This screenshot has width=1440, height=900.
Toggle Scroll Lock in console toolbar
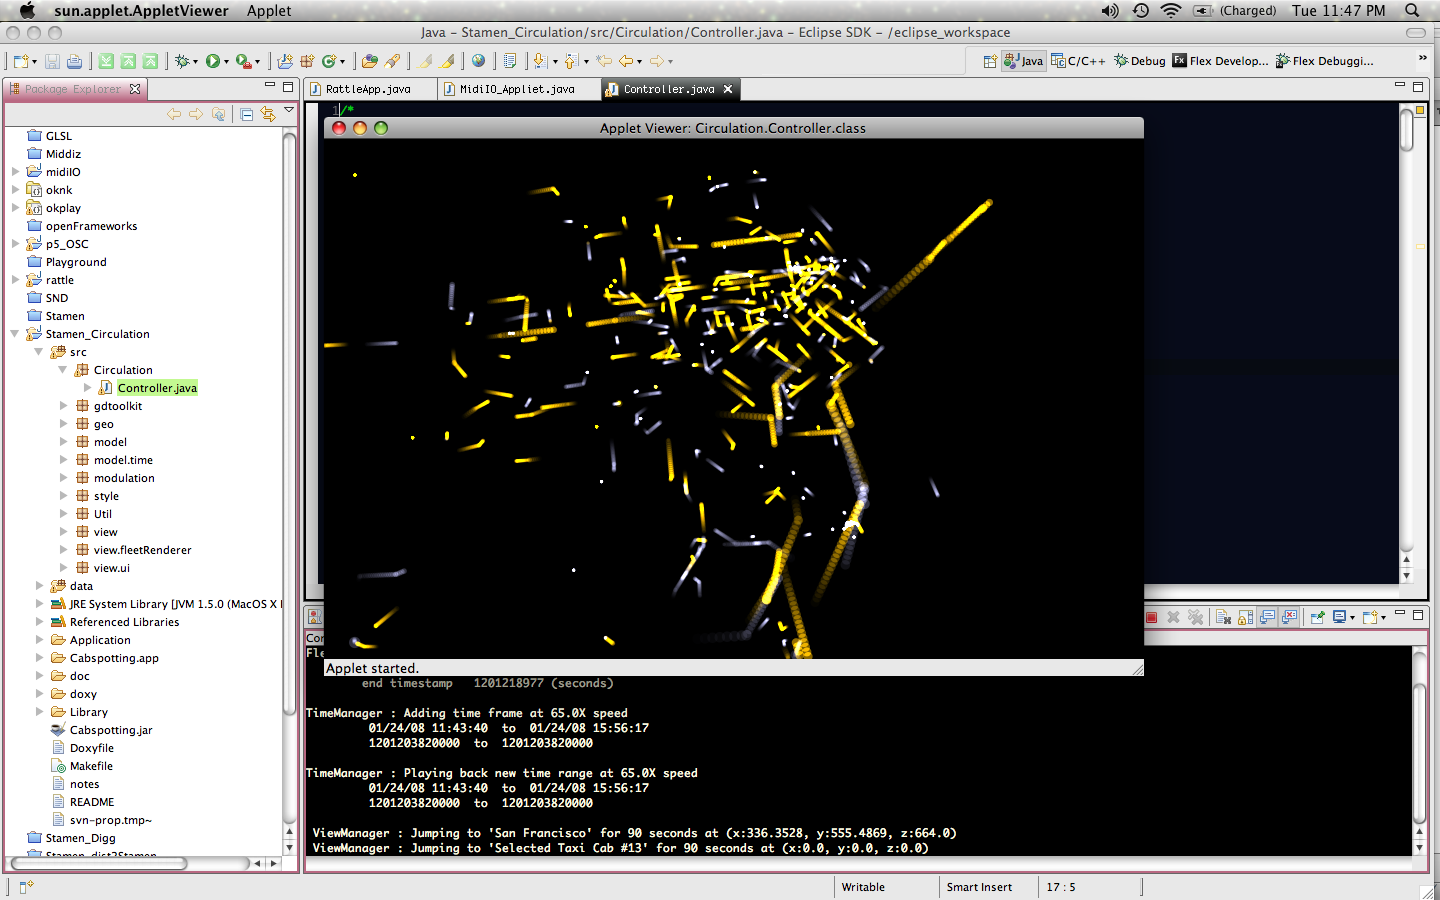tap(1245, 617)
